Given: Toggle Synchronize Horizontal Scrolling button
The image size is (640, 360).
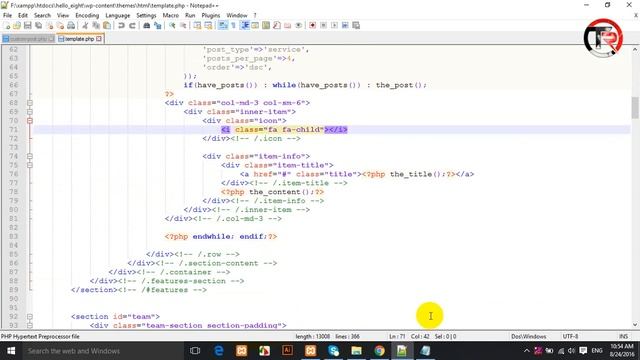Looking at the screenshot, I should pos(208,25).
